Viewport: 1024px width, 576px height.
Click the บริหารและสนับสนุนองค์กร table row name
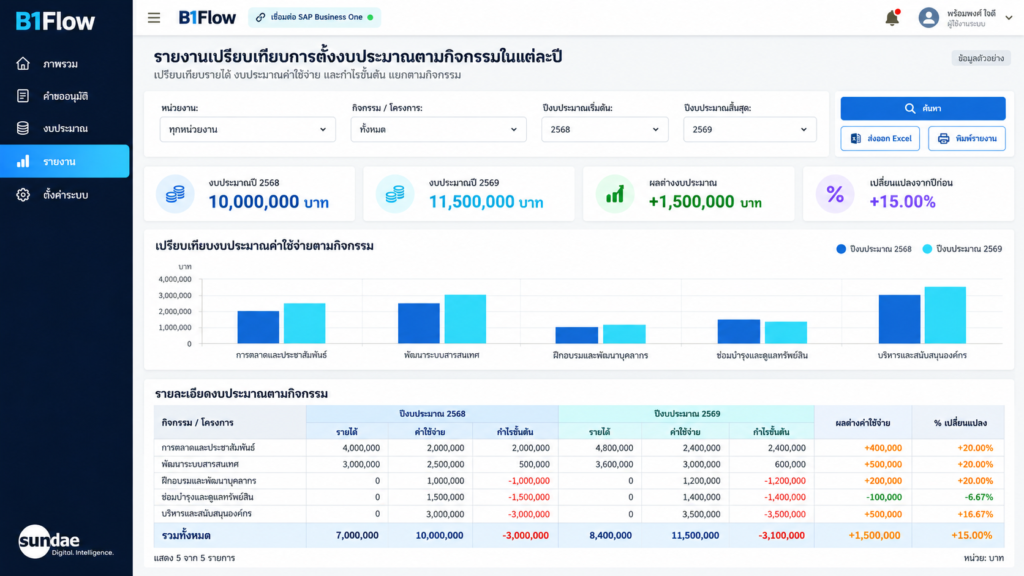coord(206,513)
